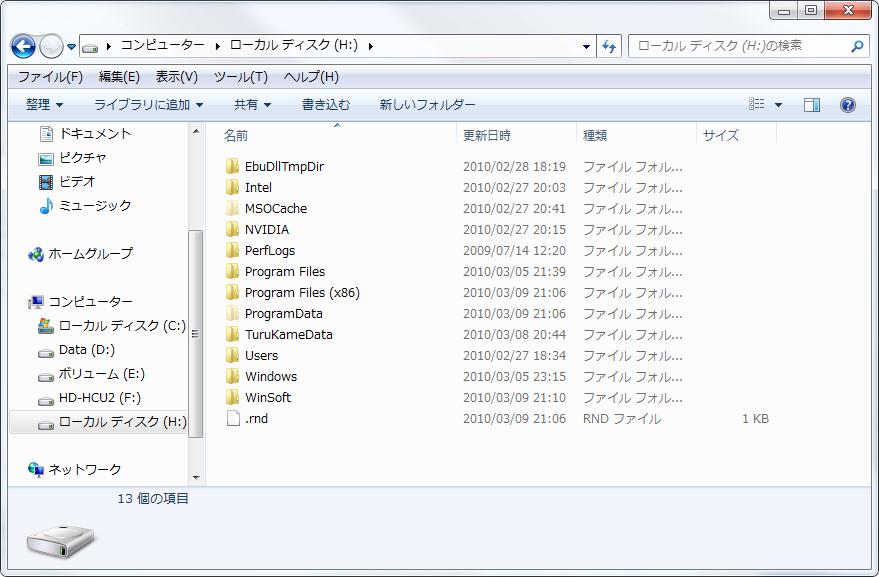Click the 書き込む button
The width and height of the screenshot is (879, 577).
click(x=326, y=105)
